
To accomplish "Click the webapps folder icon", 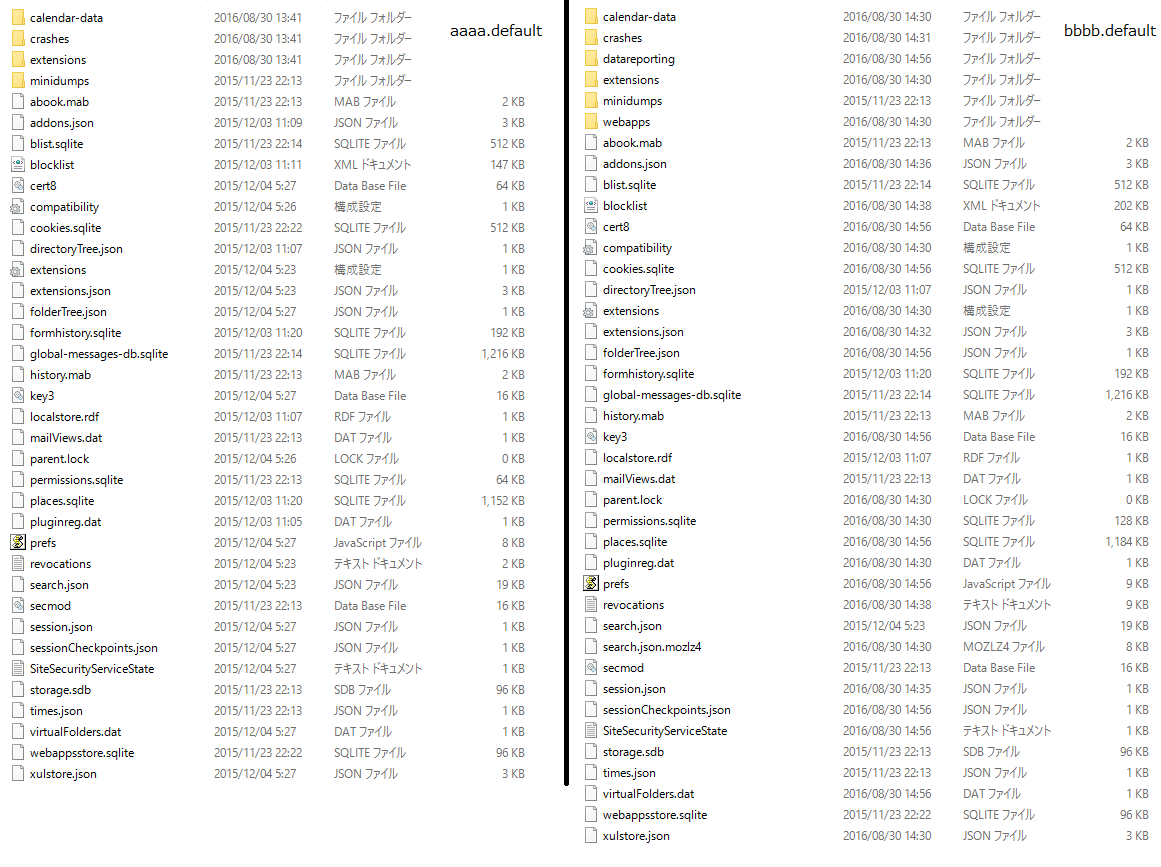I will (590, 122).
